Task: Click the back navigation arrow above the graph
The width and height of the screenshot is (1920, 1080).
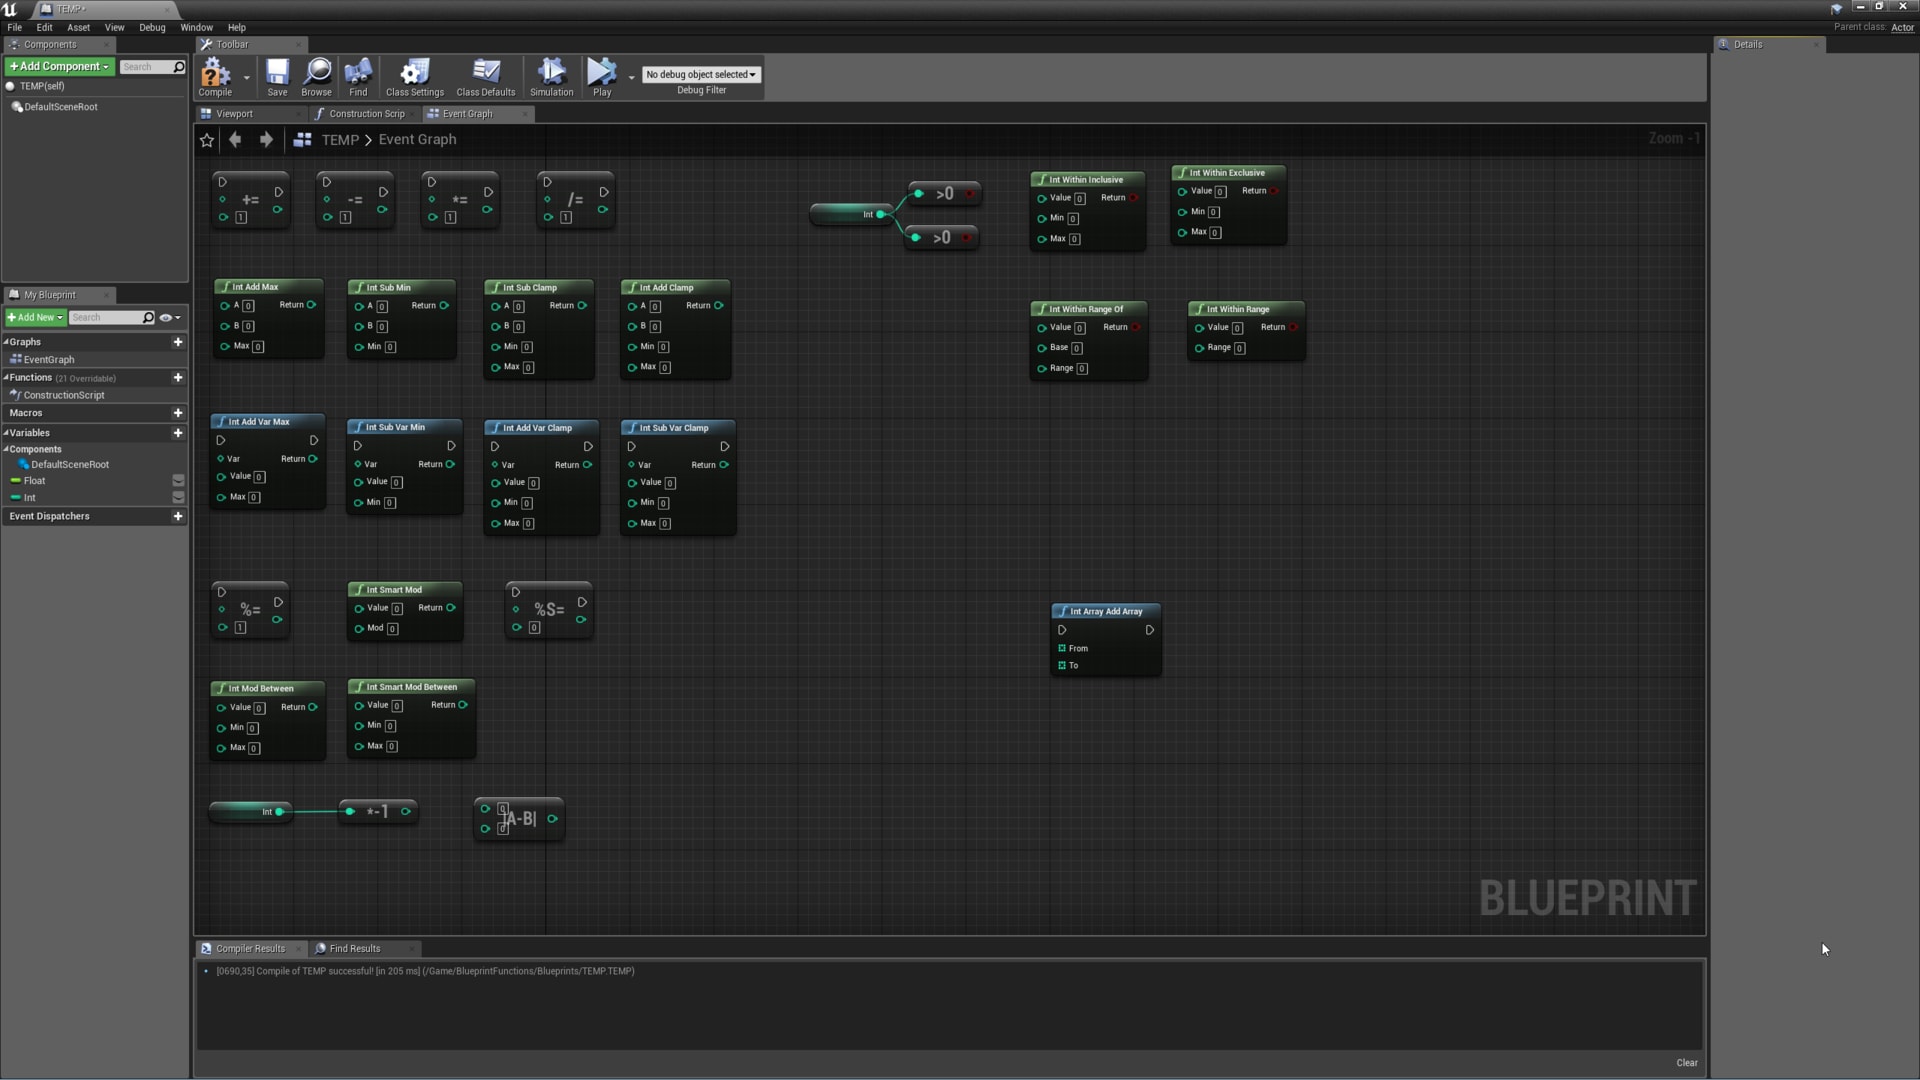Action: [236, 139]
